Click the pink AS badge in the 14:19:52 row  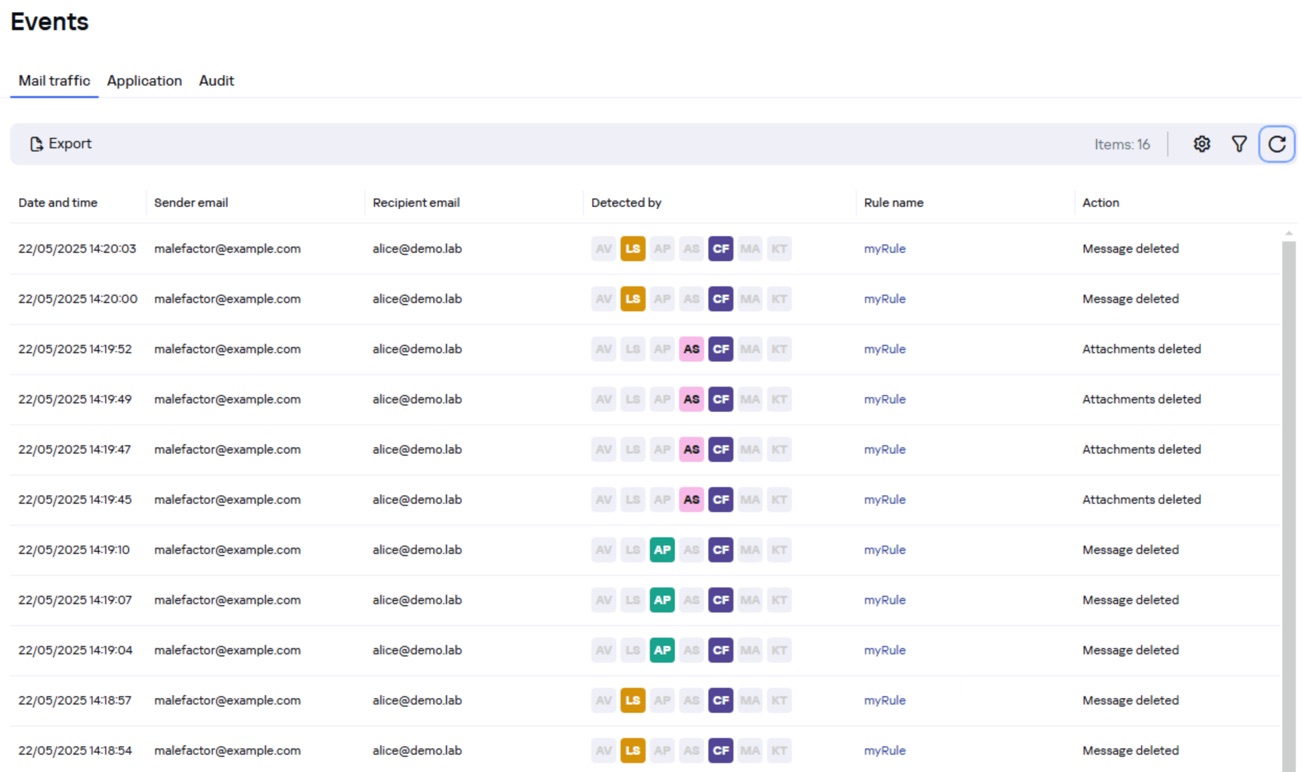pyautogui.click(x=691, y=349)
